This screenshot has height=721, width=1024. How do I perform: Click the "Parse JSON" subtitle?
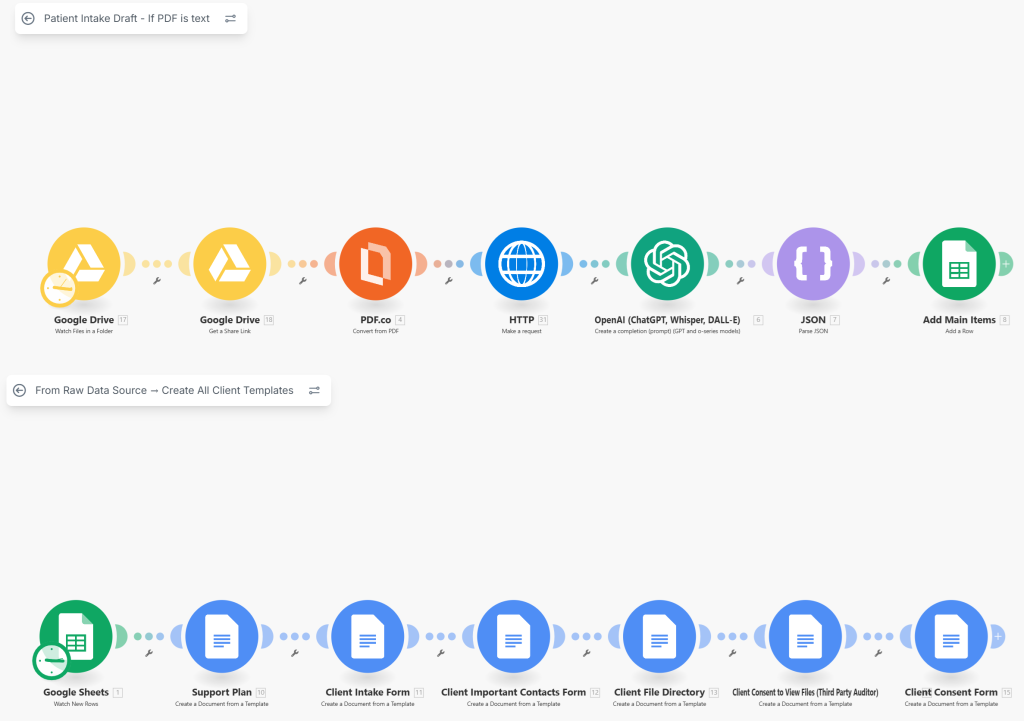(x=813, y=331)
